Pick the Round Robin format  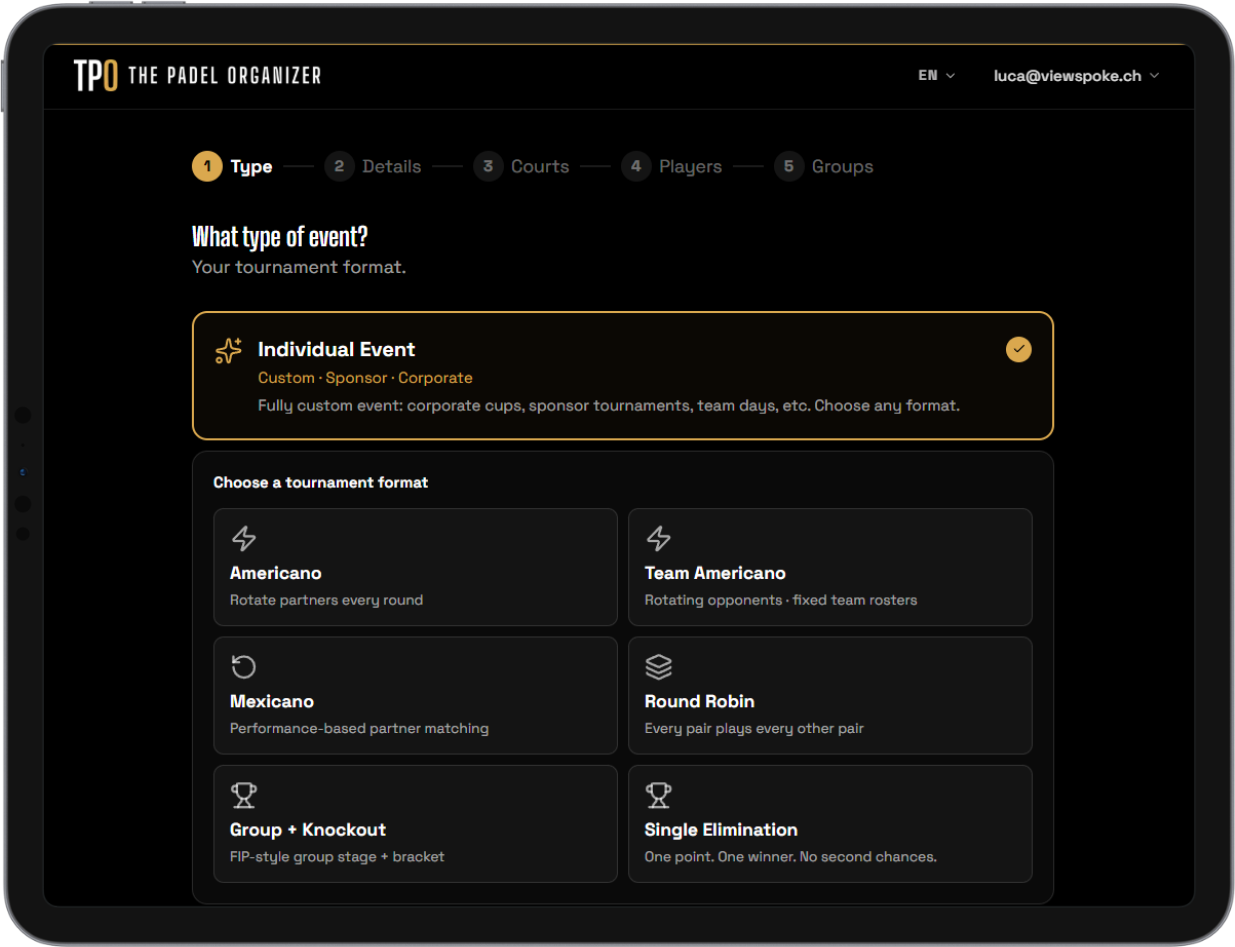click(x=830, y=695)
